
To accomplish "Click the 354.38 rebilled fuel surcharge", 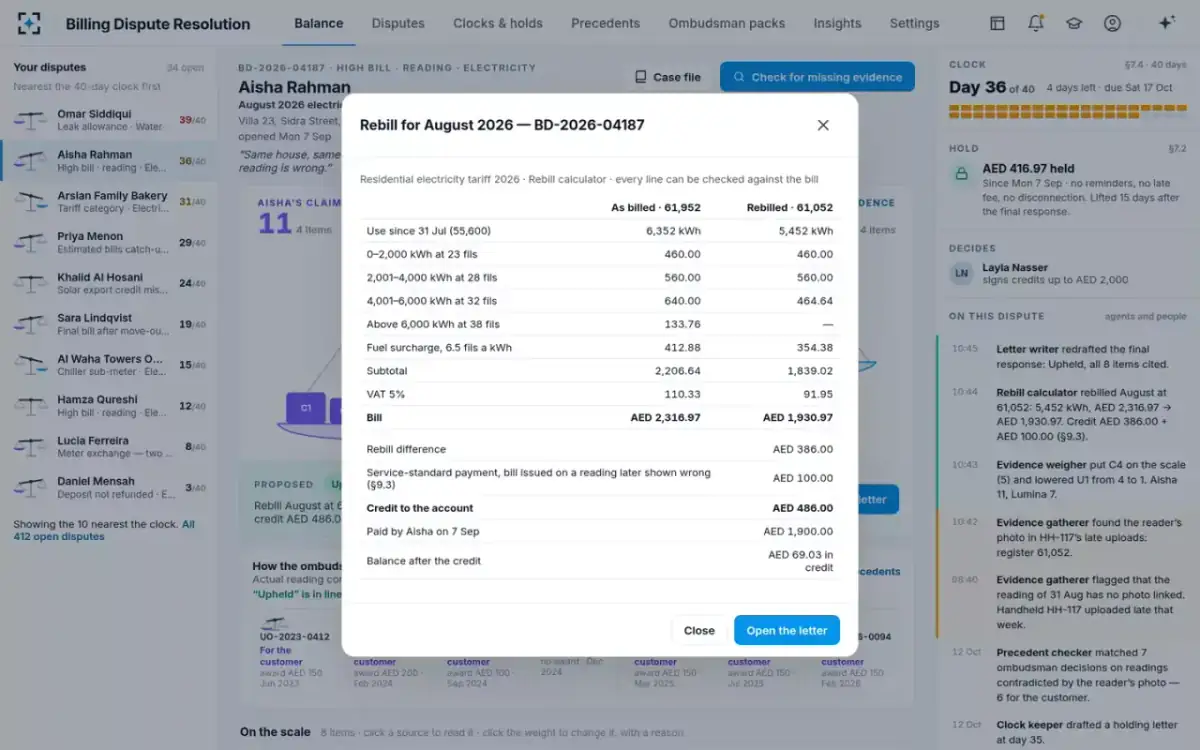I will point(815,348).
